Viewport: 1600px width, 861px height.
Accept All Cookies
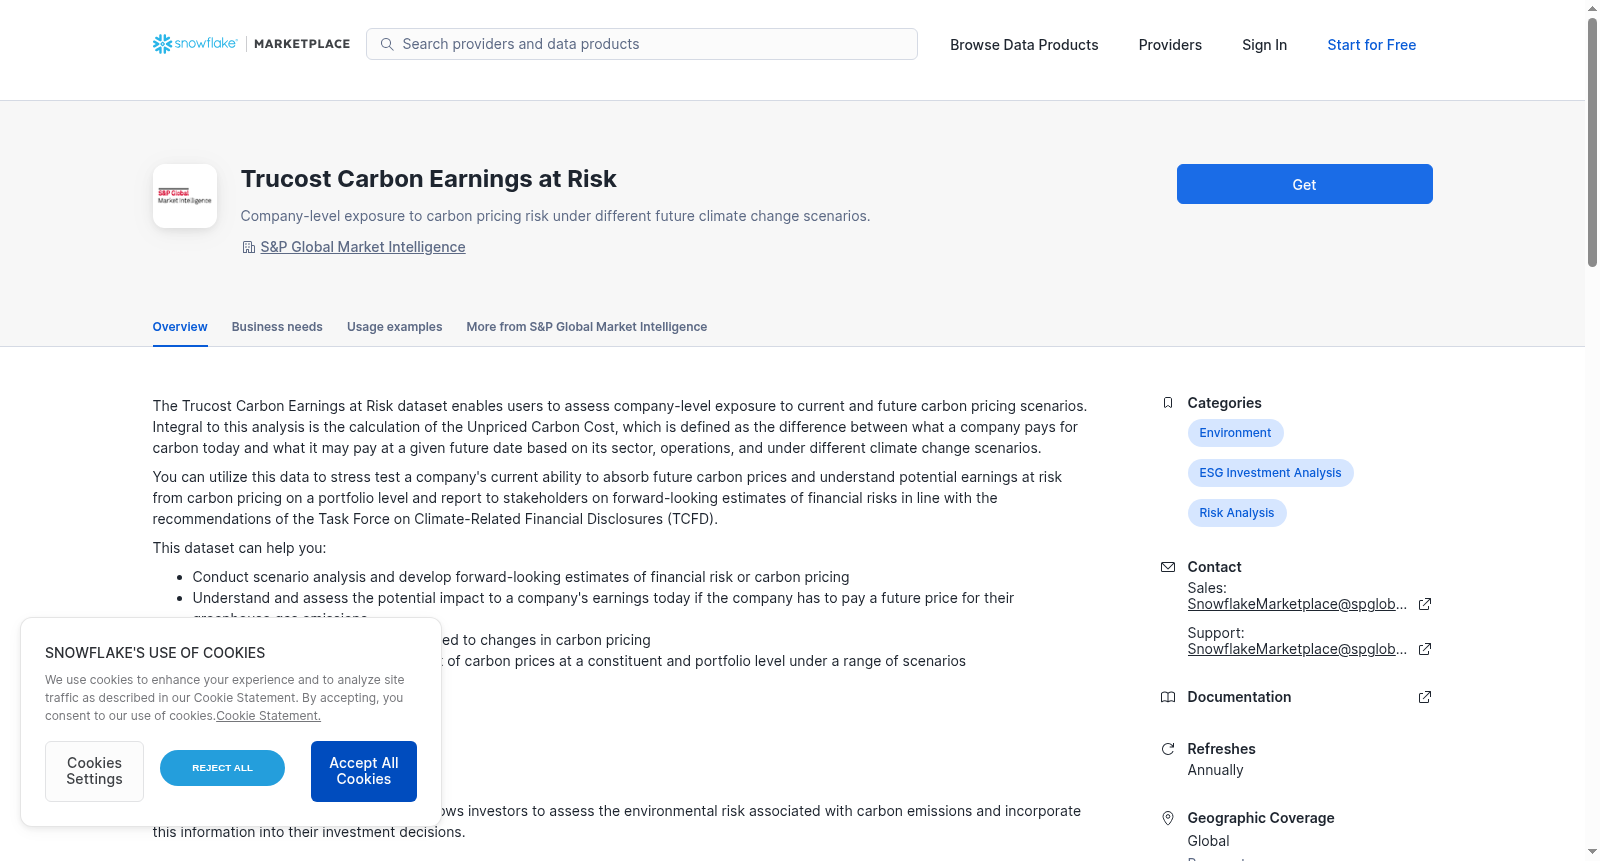tap(364, 771)
